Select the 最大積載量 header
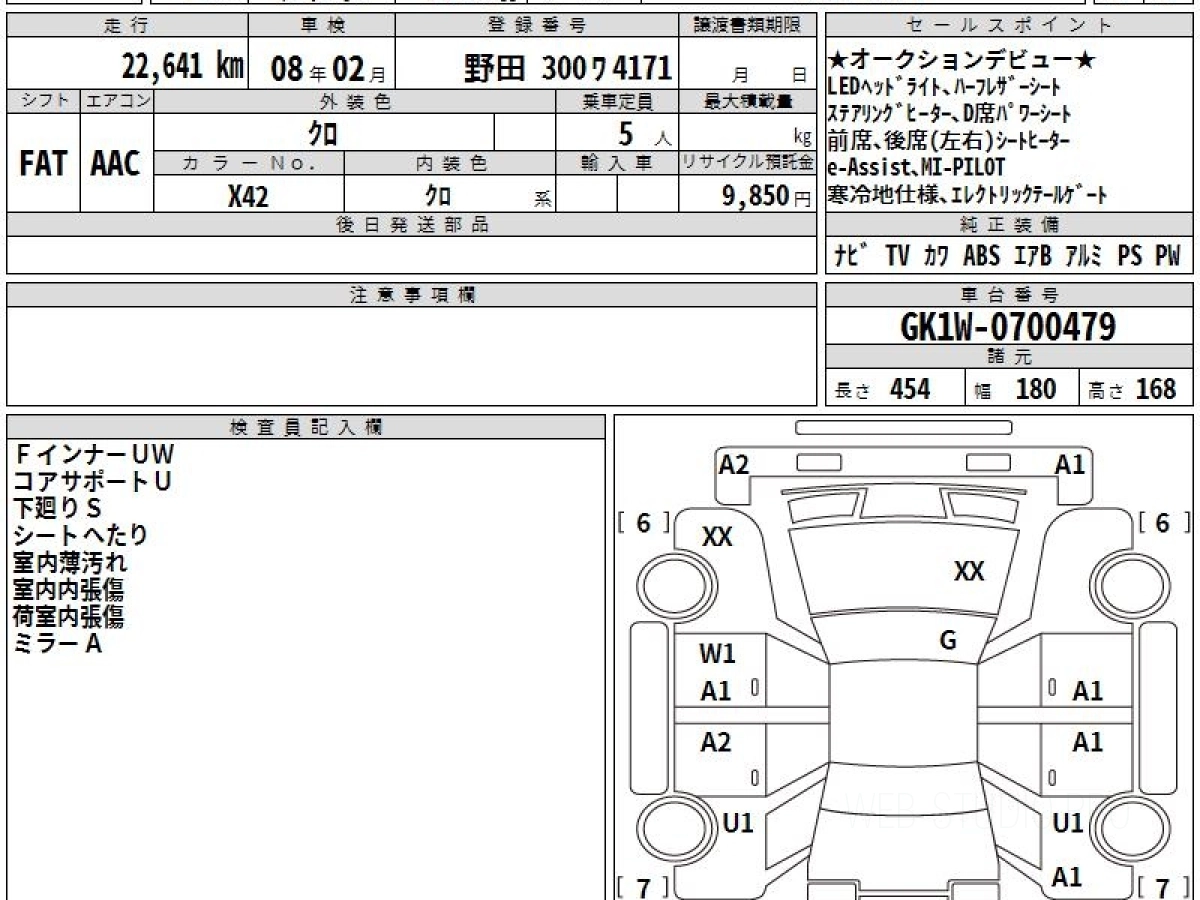 click(x=748, y=101)
